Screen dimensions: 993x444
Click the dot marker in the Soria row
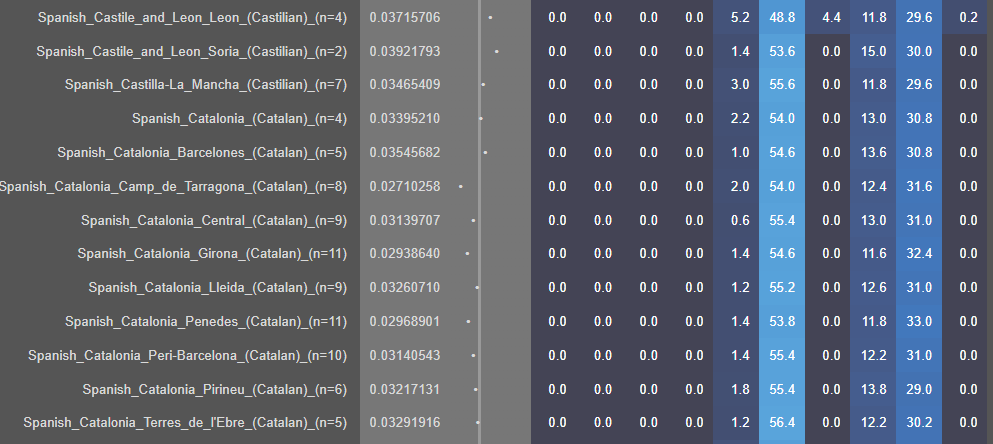(497, 50)
